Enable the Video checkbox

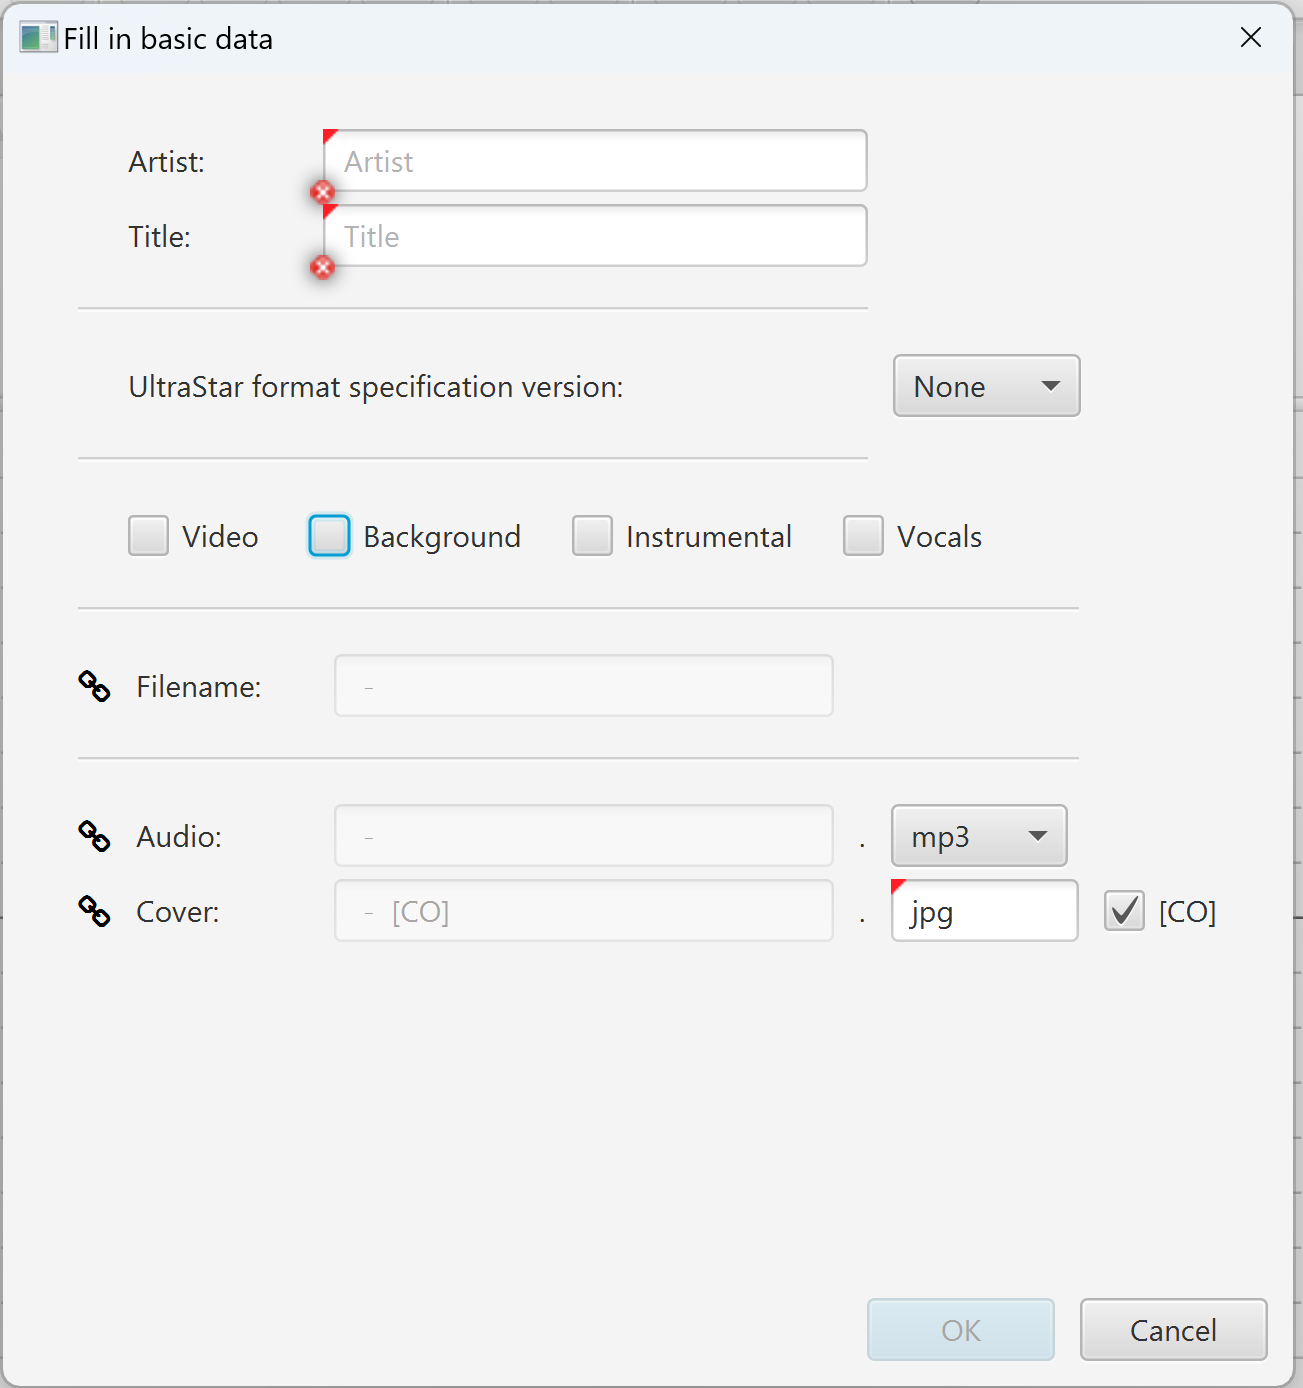pos(148,536)
